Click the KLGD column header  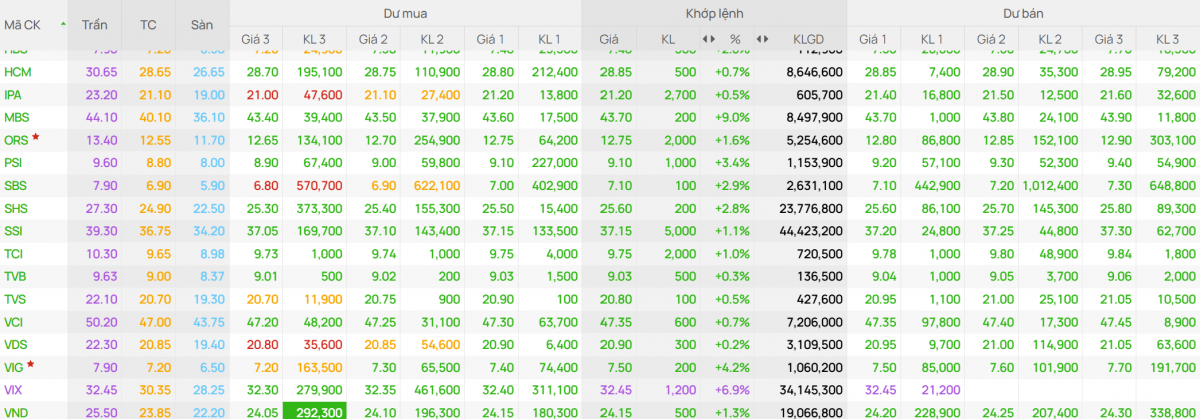pos(809,39)
